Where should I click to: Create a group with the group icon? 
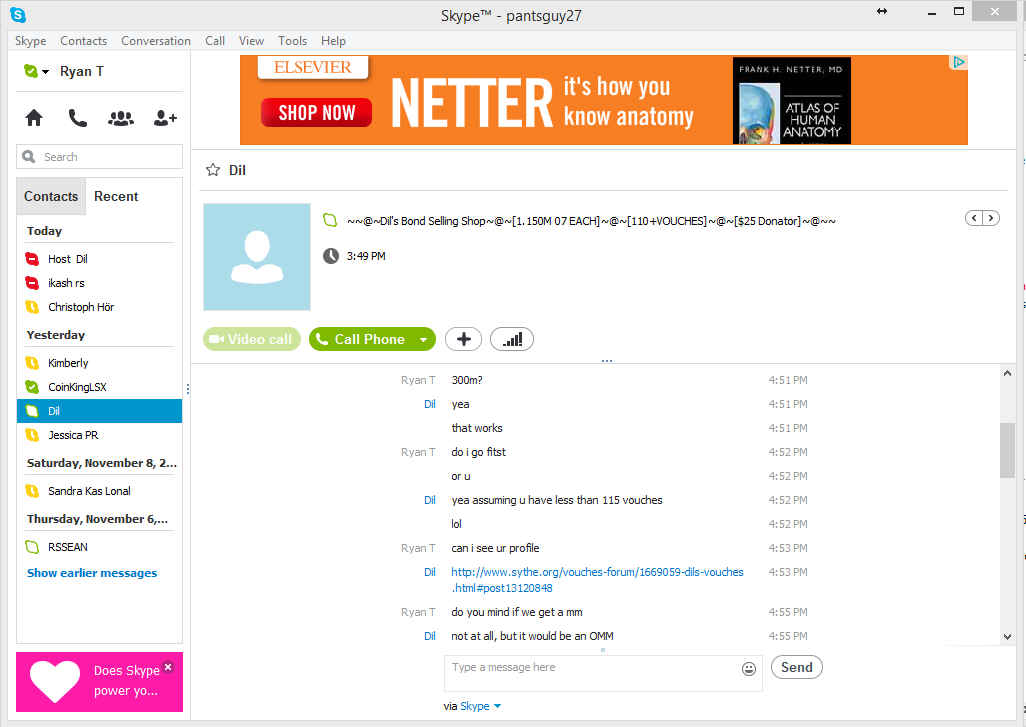(120, 118)
